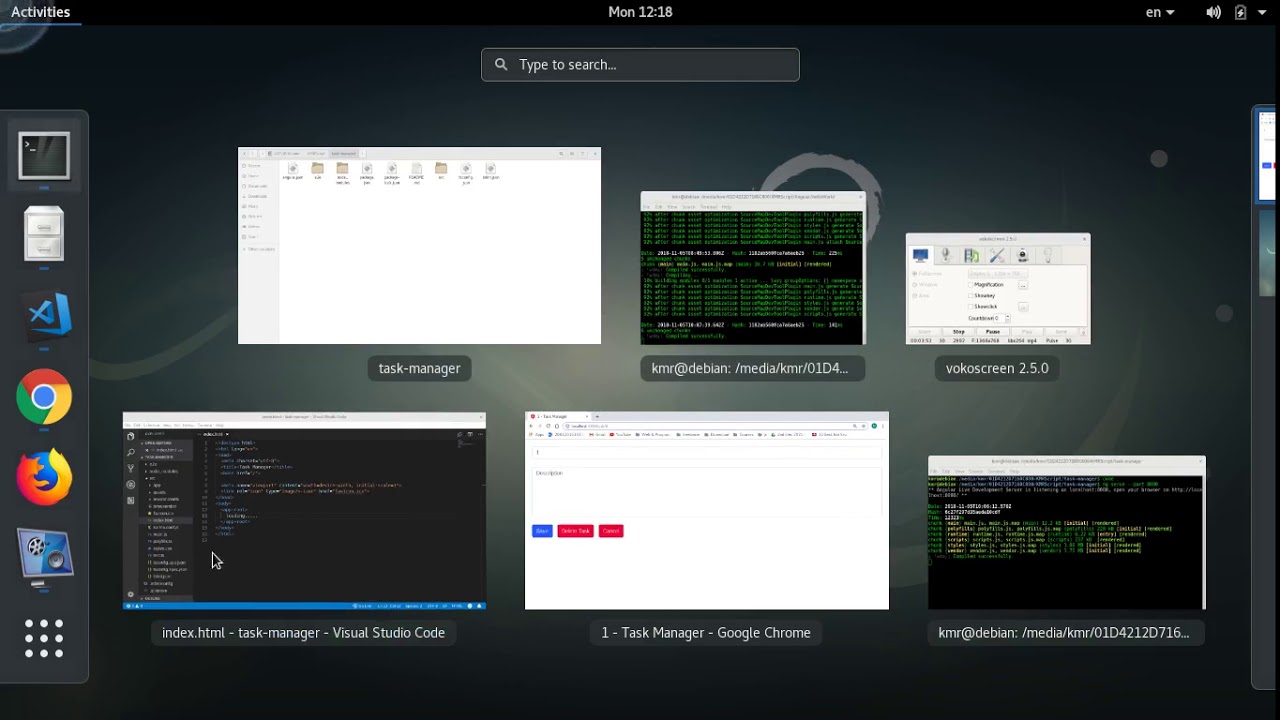
Task: Click the volume speaker icon in top bar
Action: point(1213,12)
